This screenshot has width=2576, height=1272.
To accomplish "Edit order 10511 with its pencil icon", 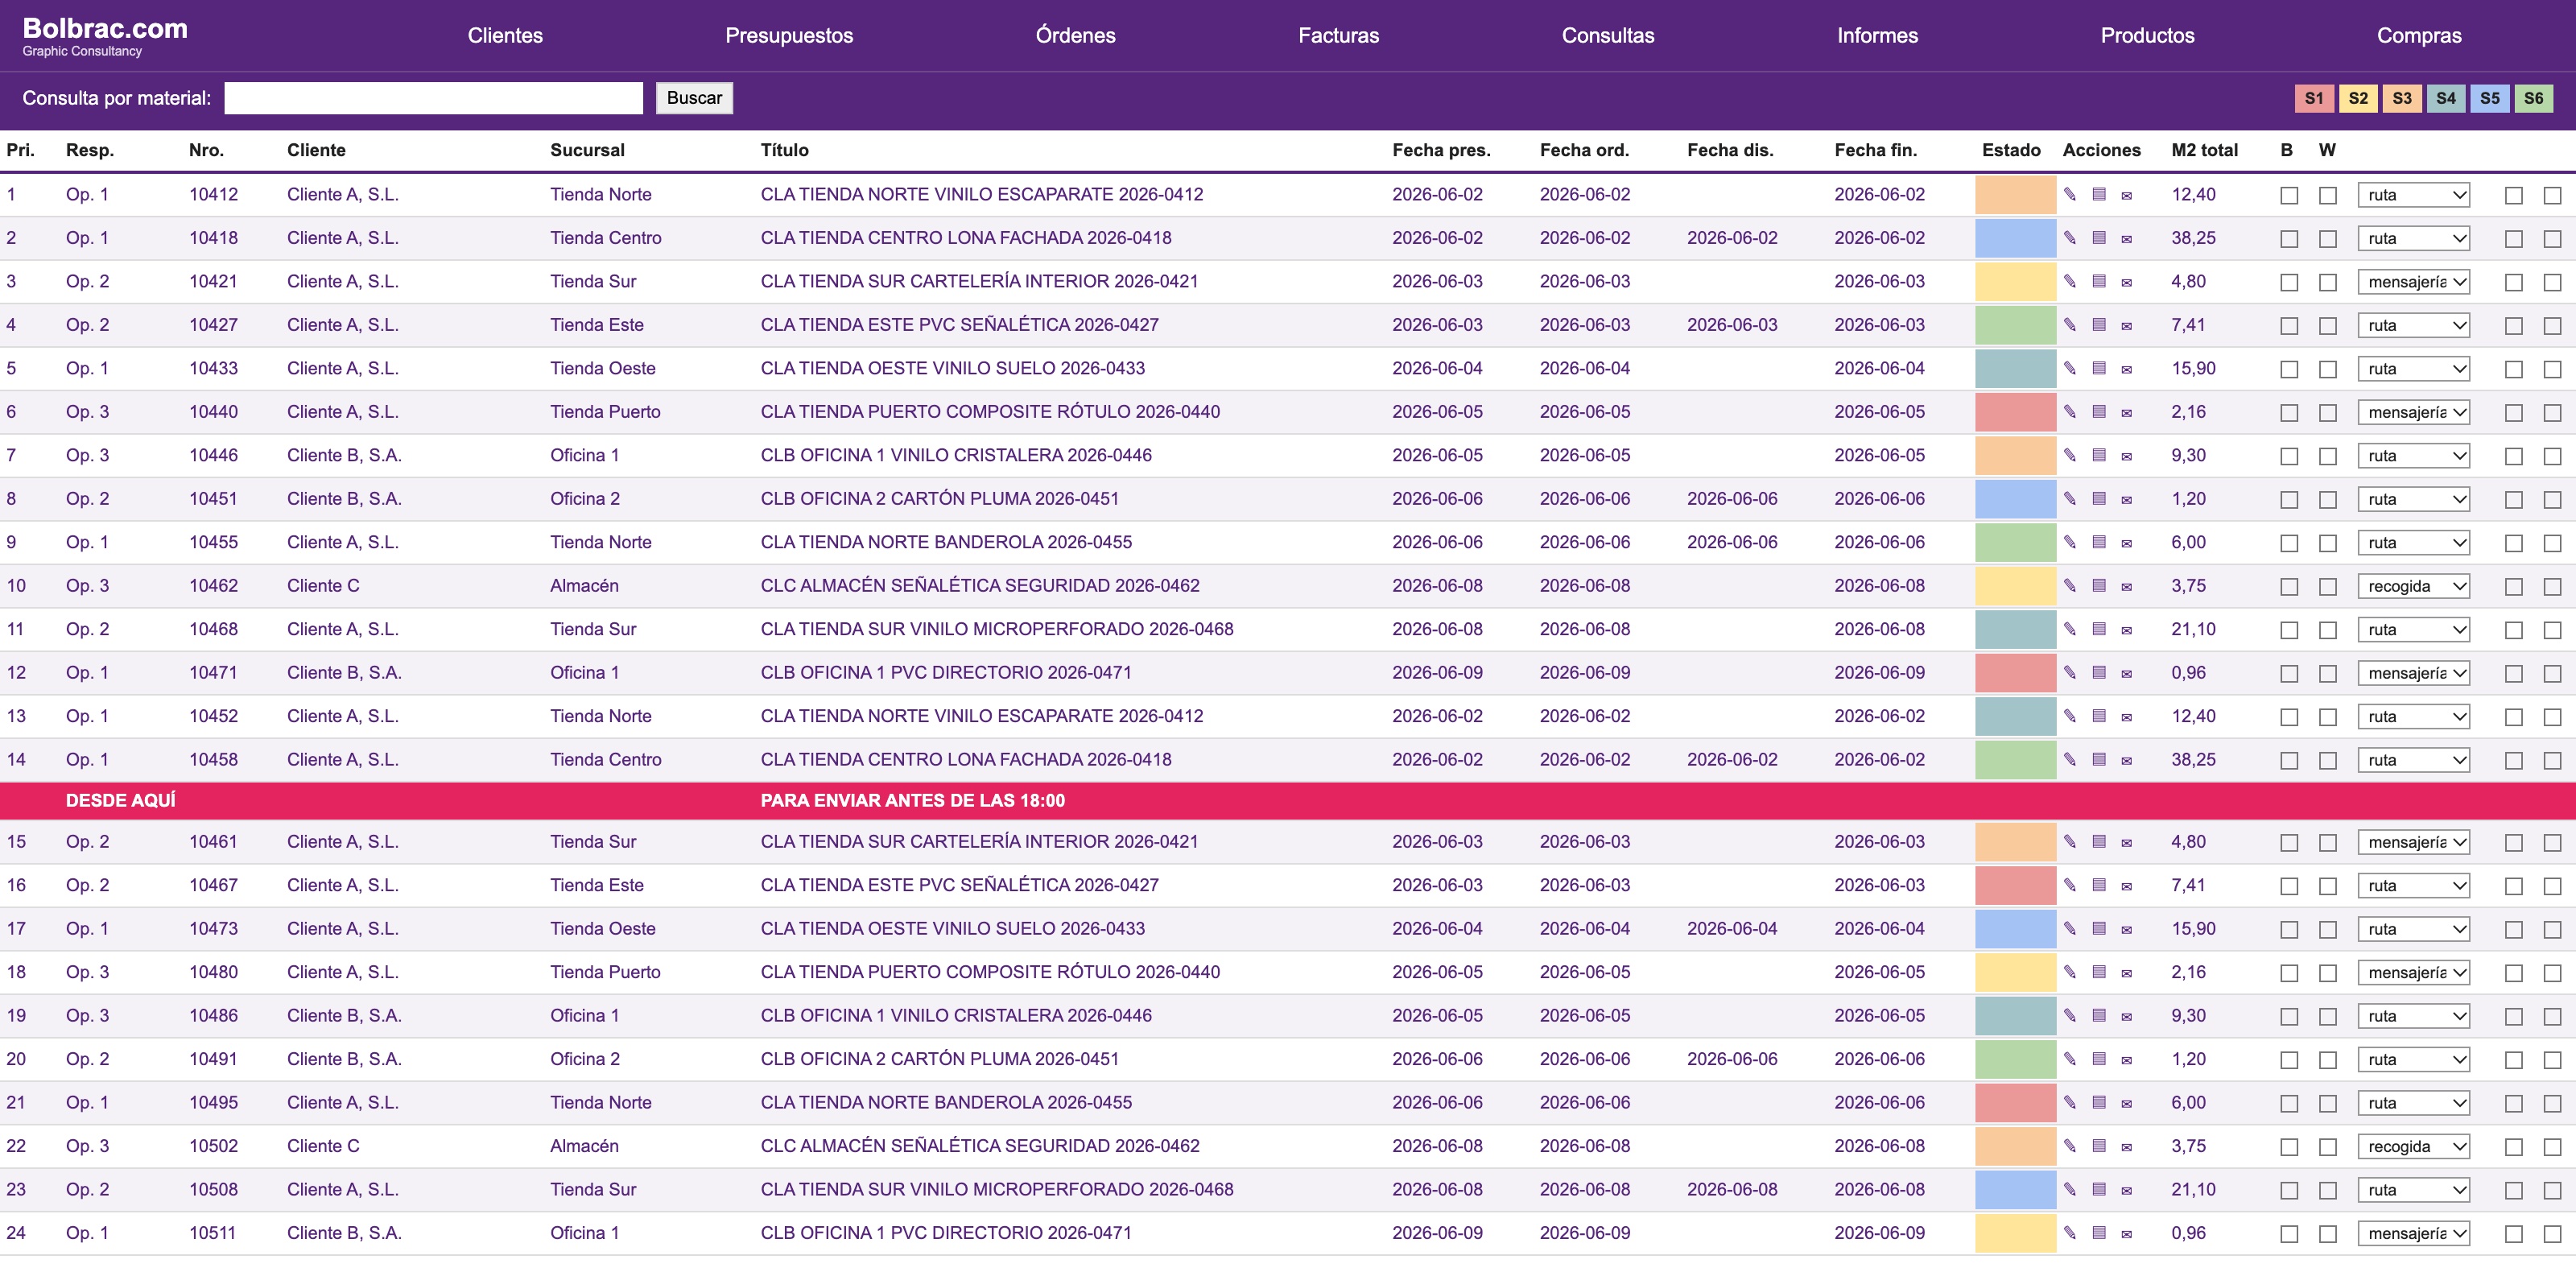I will point(2070,1233).
